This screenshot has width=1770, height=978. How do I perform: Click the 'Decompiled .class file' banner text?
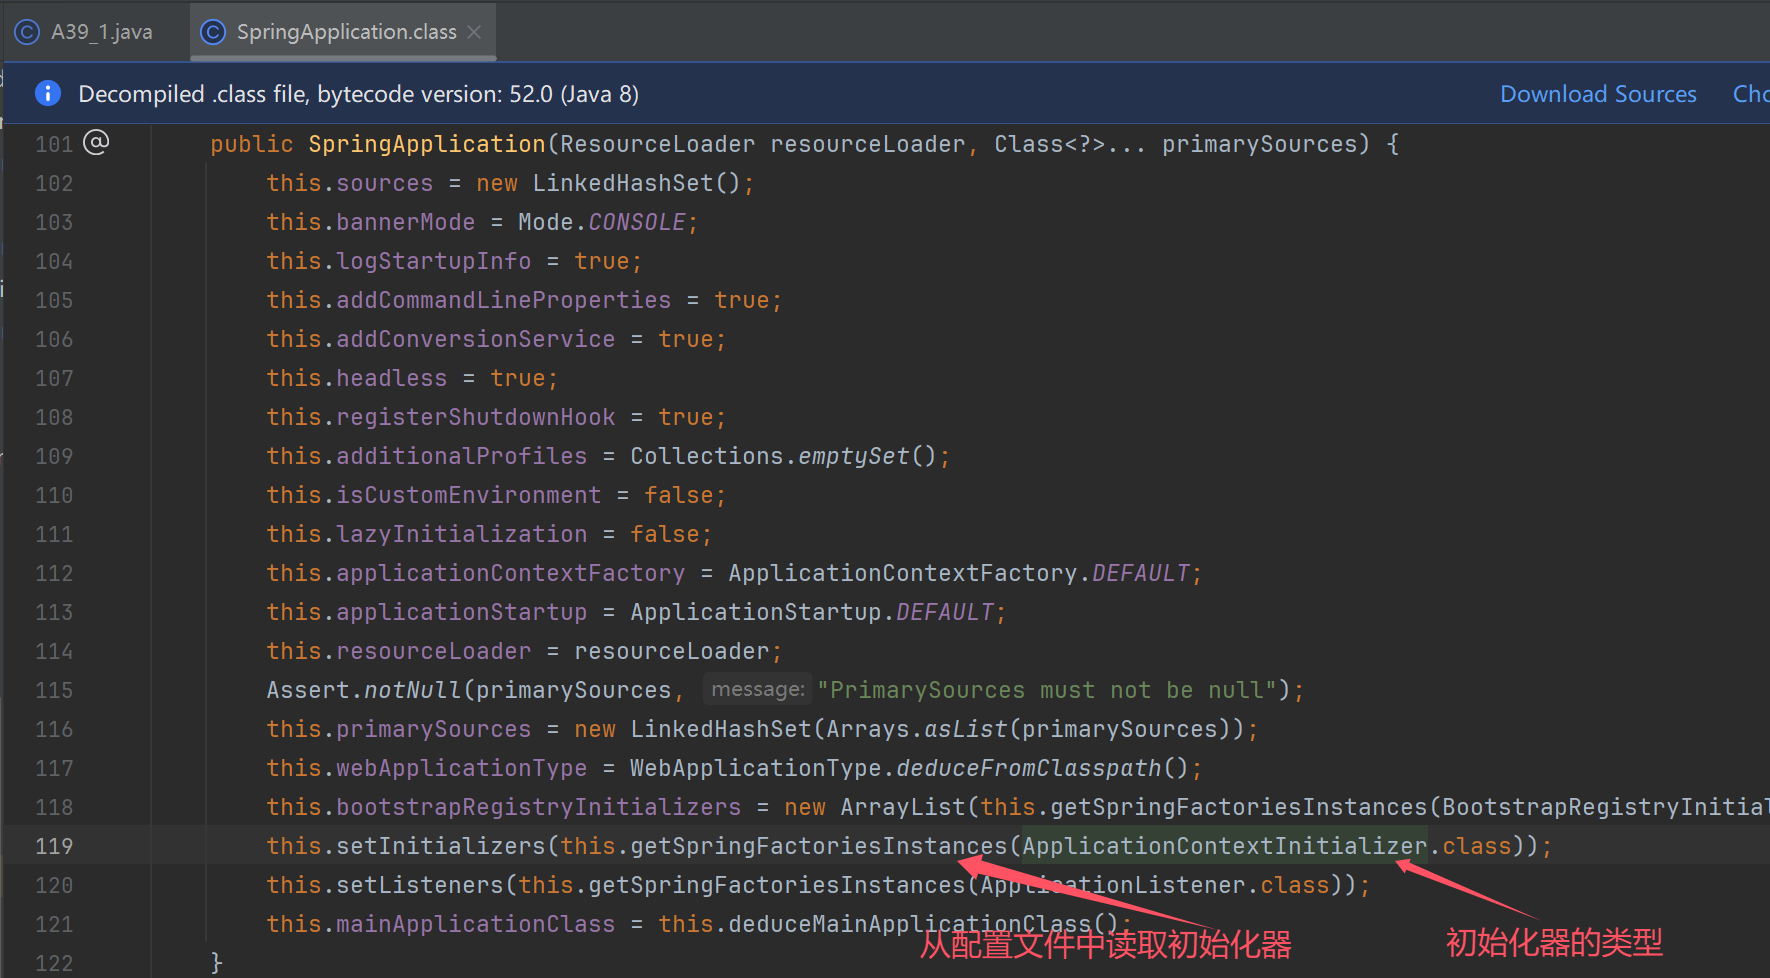tap(358, 94)
